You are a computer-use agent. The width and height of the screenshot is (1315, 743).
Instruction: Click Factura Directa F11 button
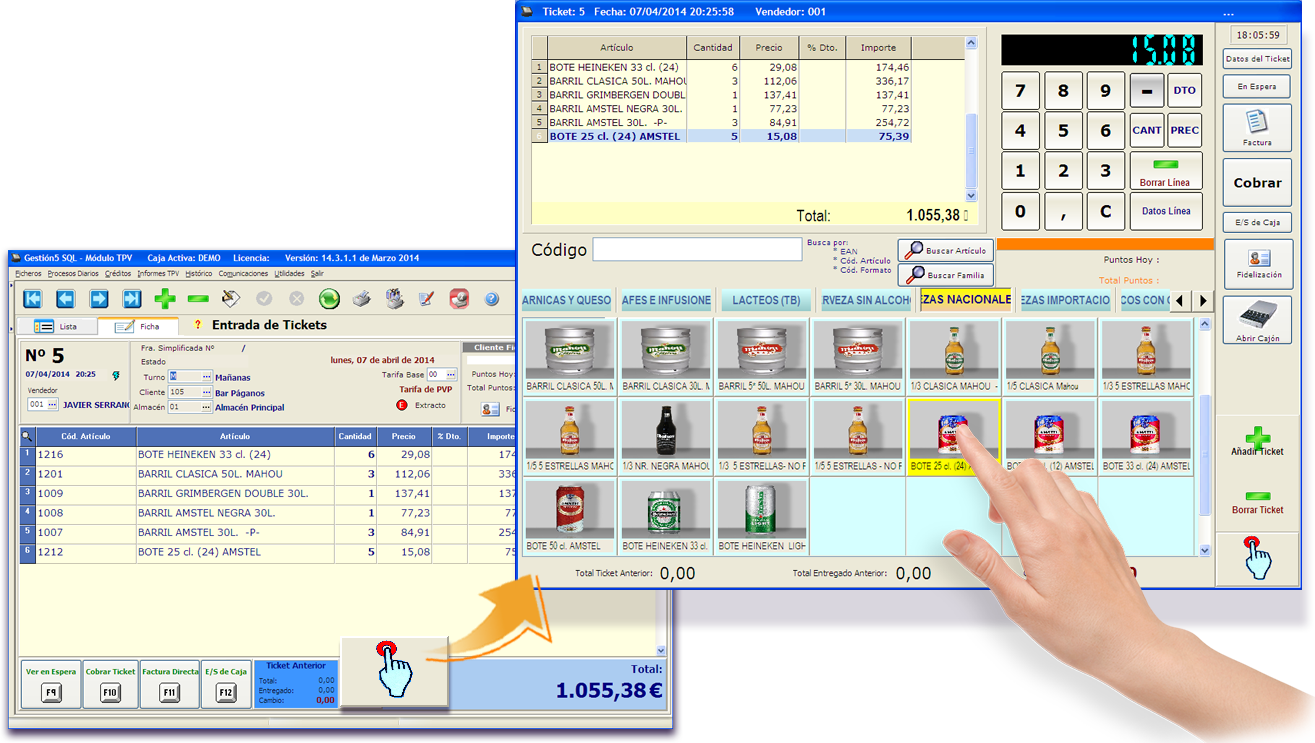click(170, 684)
